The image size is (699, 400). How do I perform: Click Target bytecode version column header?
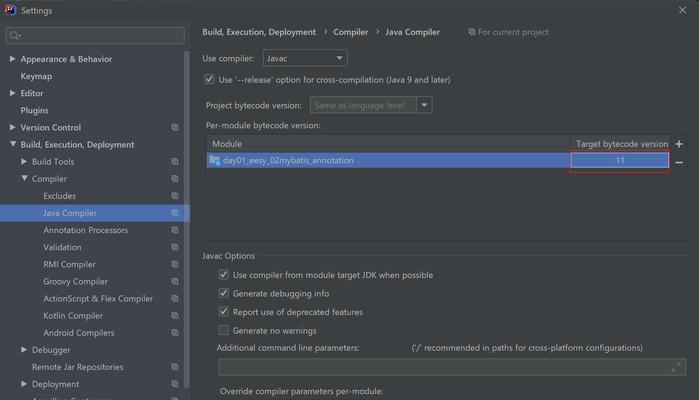(622, 144)
